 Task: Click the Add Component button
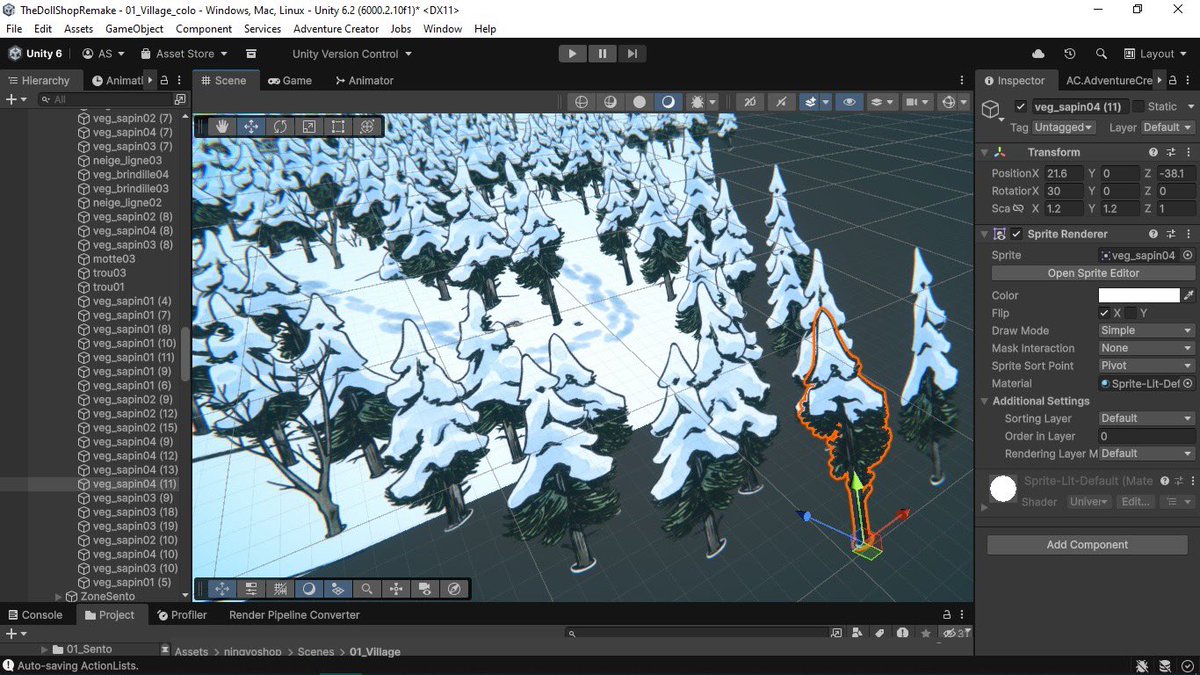[1087, 545]
